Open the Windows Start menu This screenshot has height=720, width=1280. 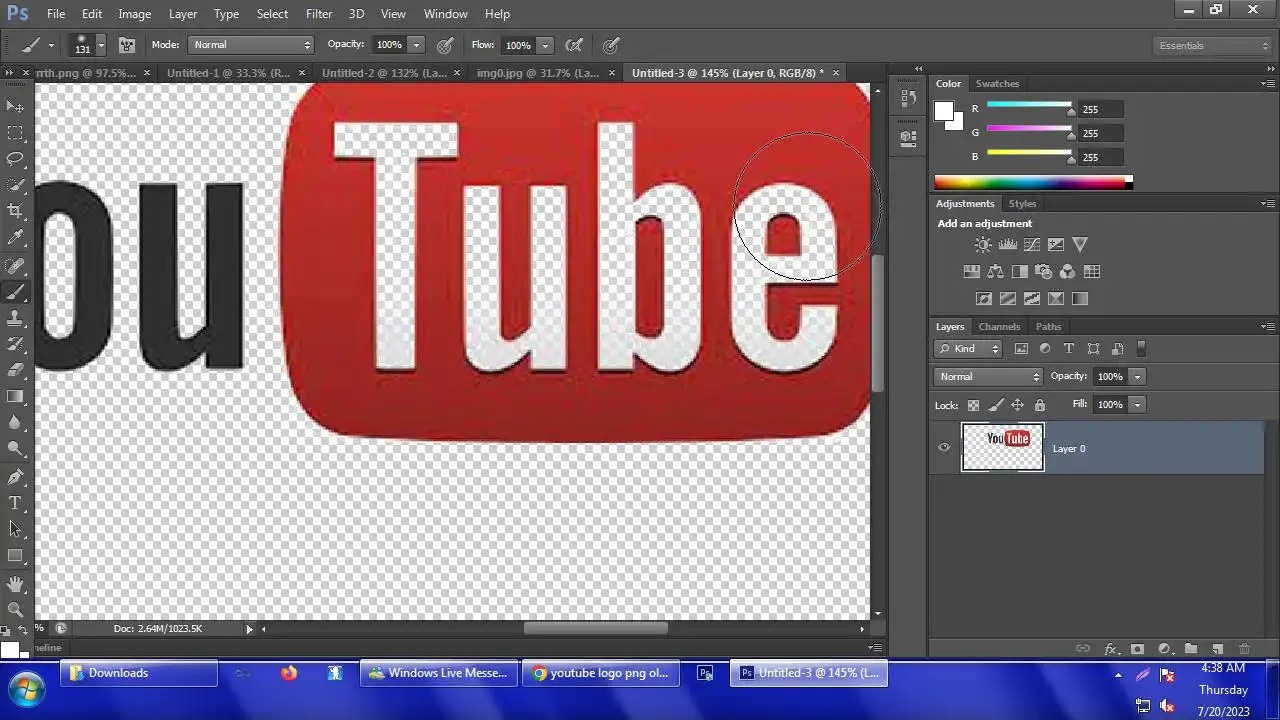25,689
